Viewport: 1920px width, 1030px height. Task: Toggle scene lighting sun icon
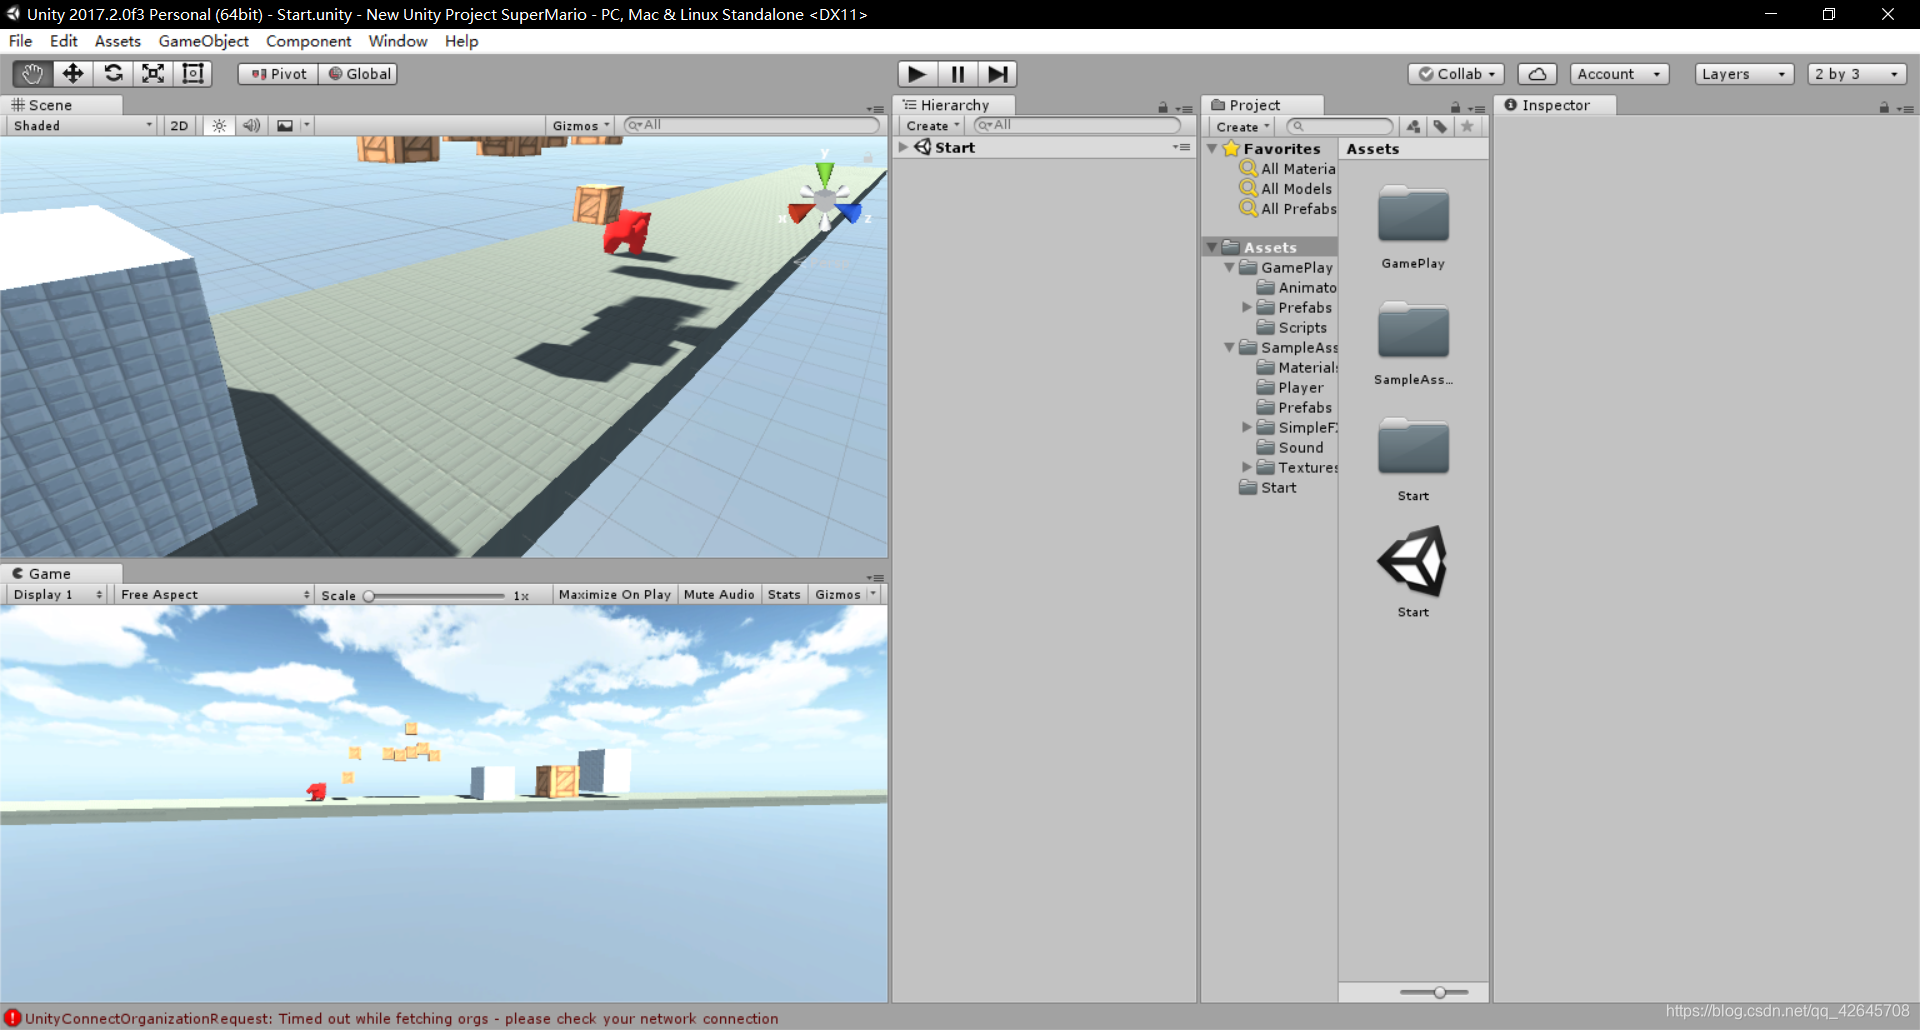219,126
